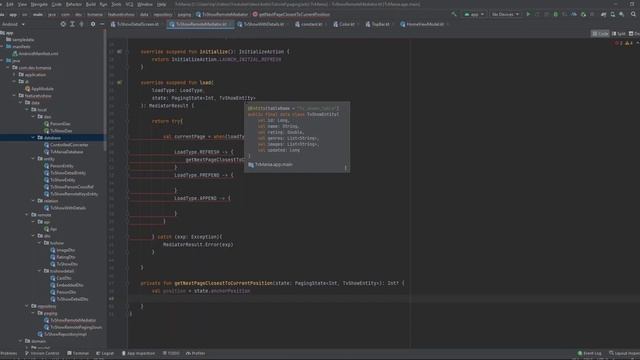Click the error count indicator in editor
Image resolution: width=640 pixels, height=360 pixels.
[x=618, y=43]
